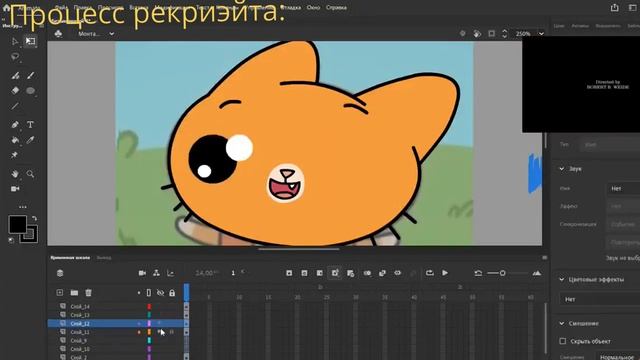Select the Eyedropper tool

pos(30,140)
